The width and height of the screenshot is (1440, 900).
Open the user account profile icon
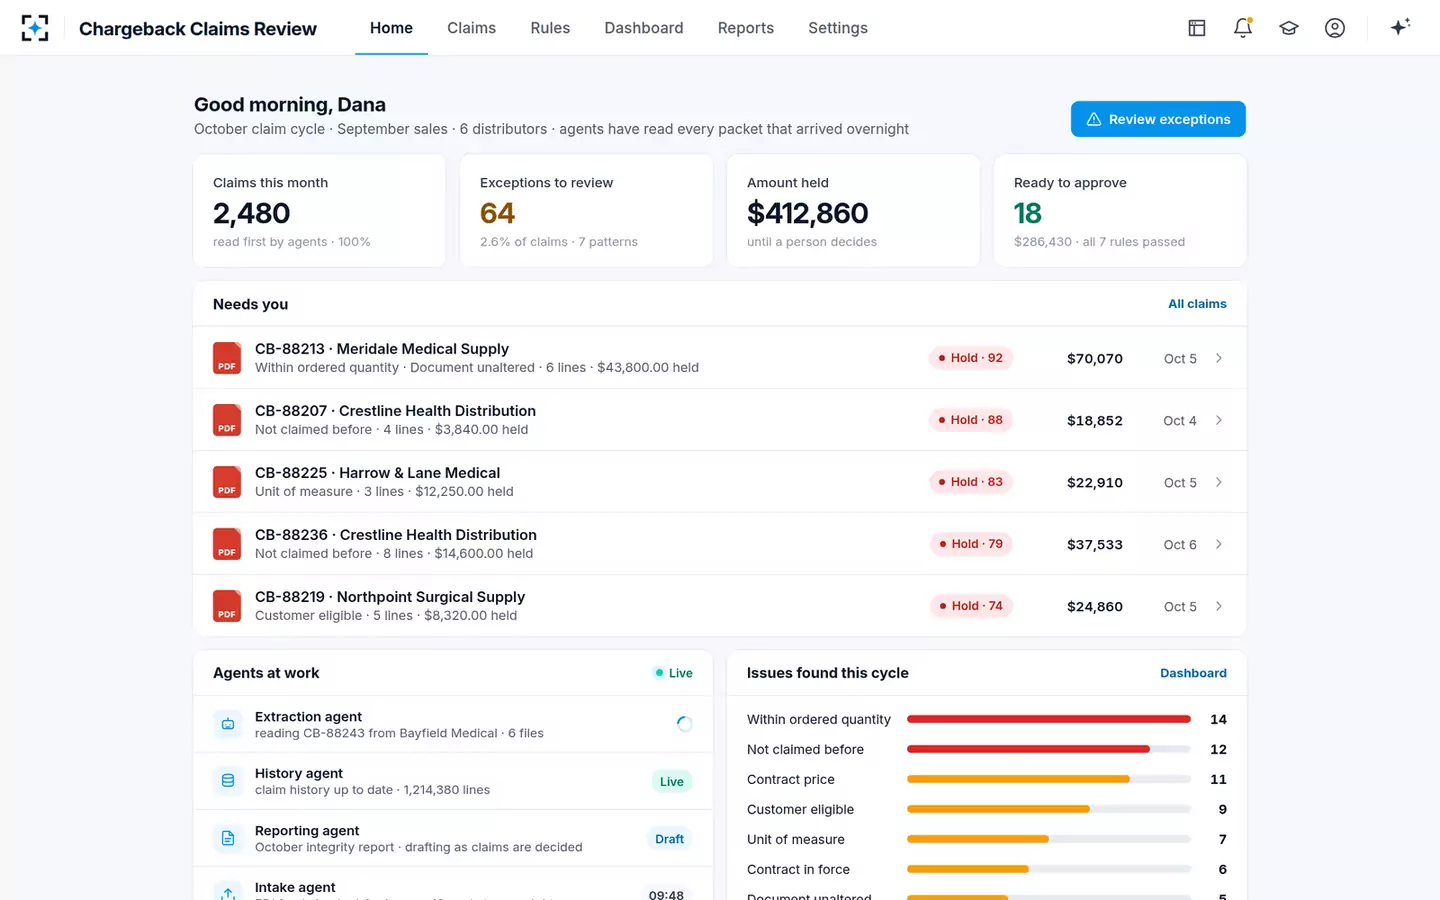point(1335,28)
